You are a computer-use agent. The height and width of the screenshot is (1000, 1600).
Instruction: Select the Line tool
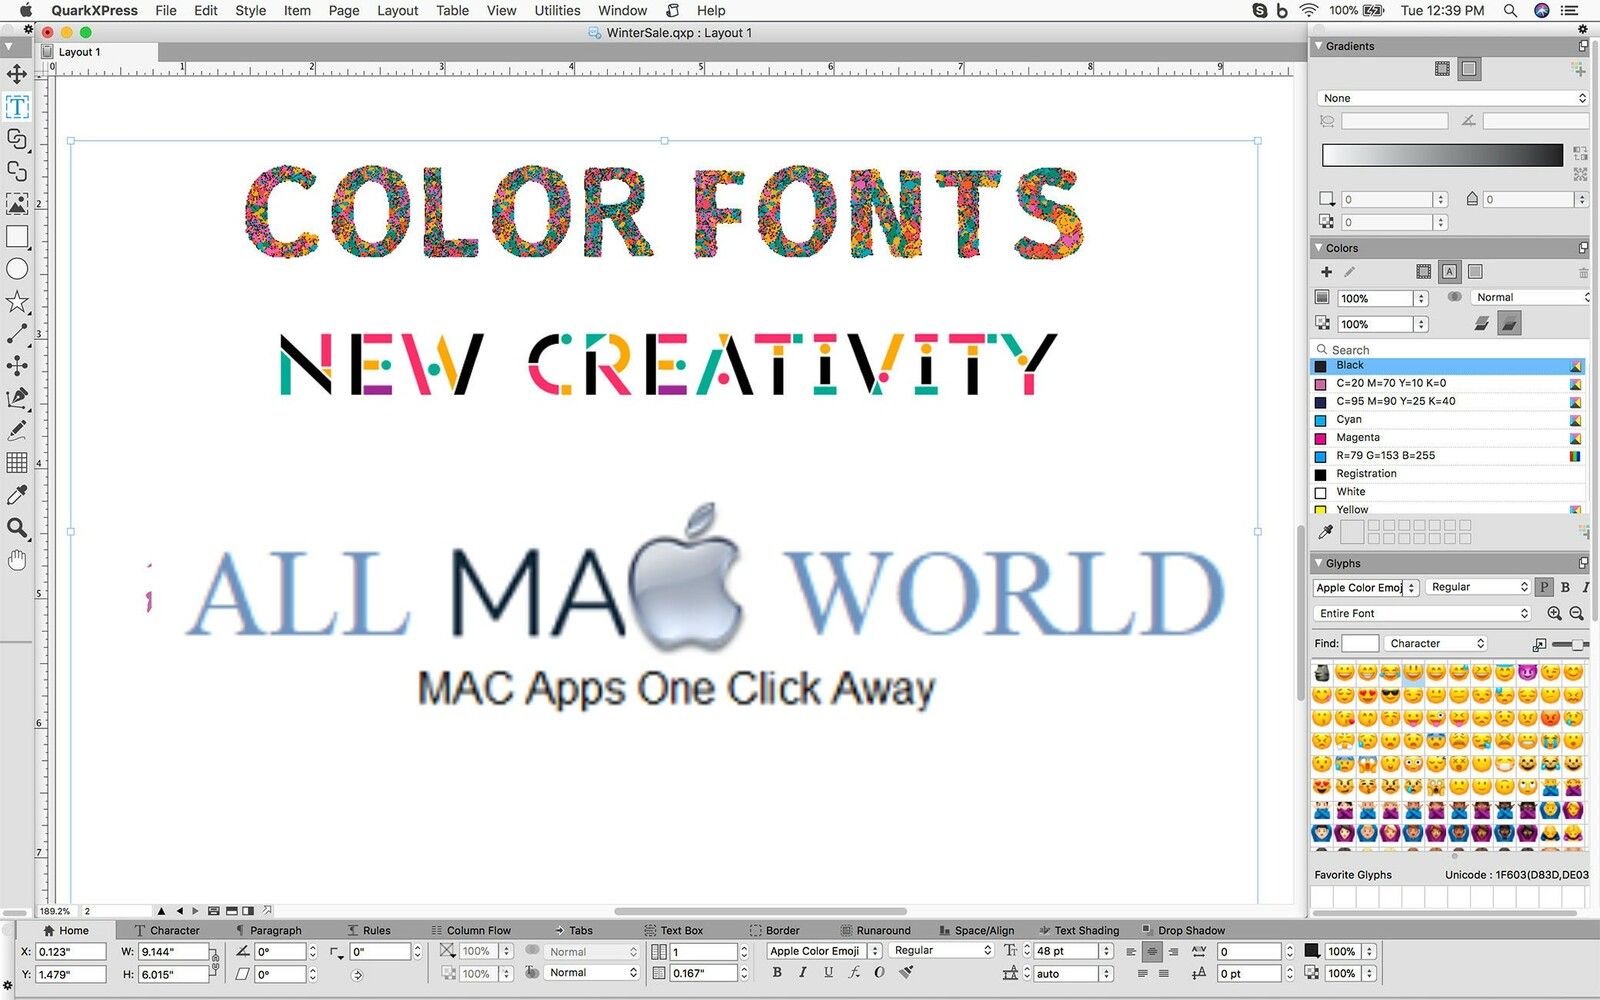(x=17, y=334)
